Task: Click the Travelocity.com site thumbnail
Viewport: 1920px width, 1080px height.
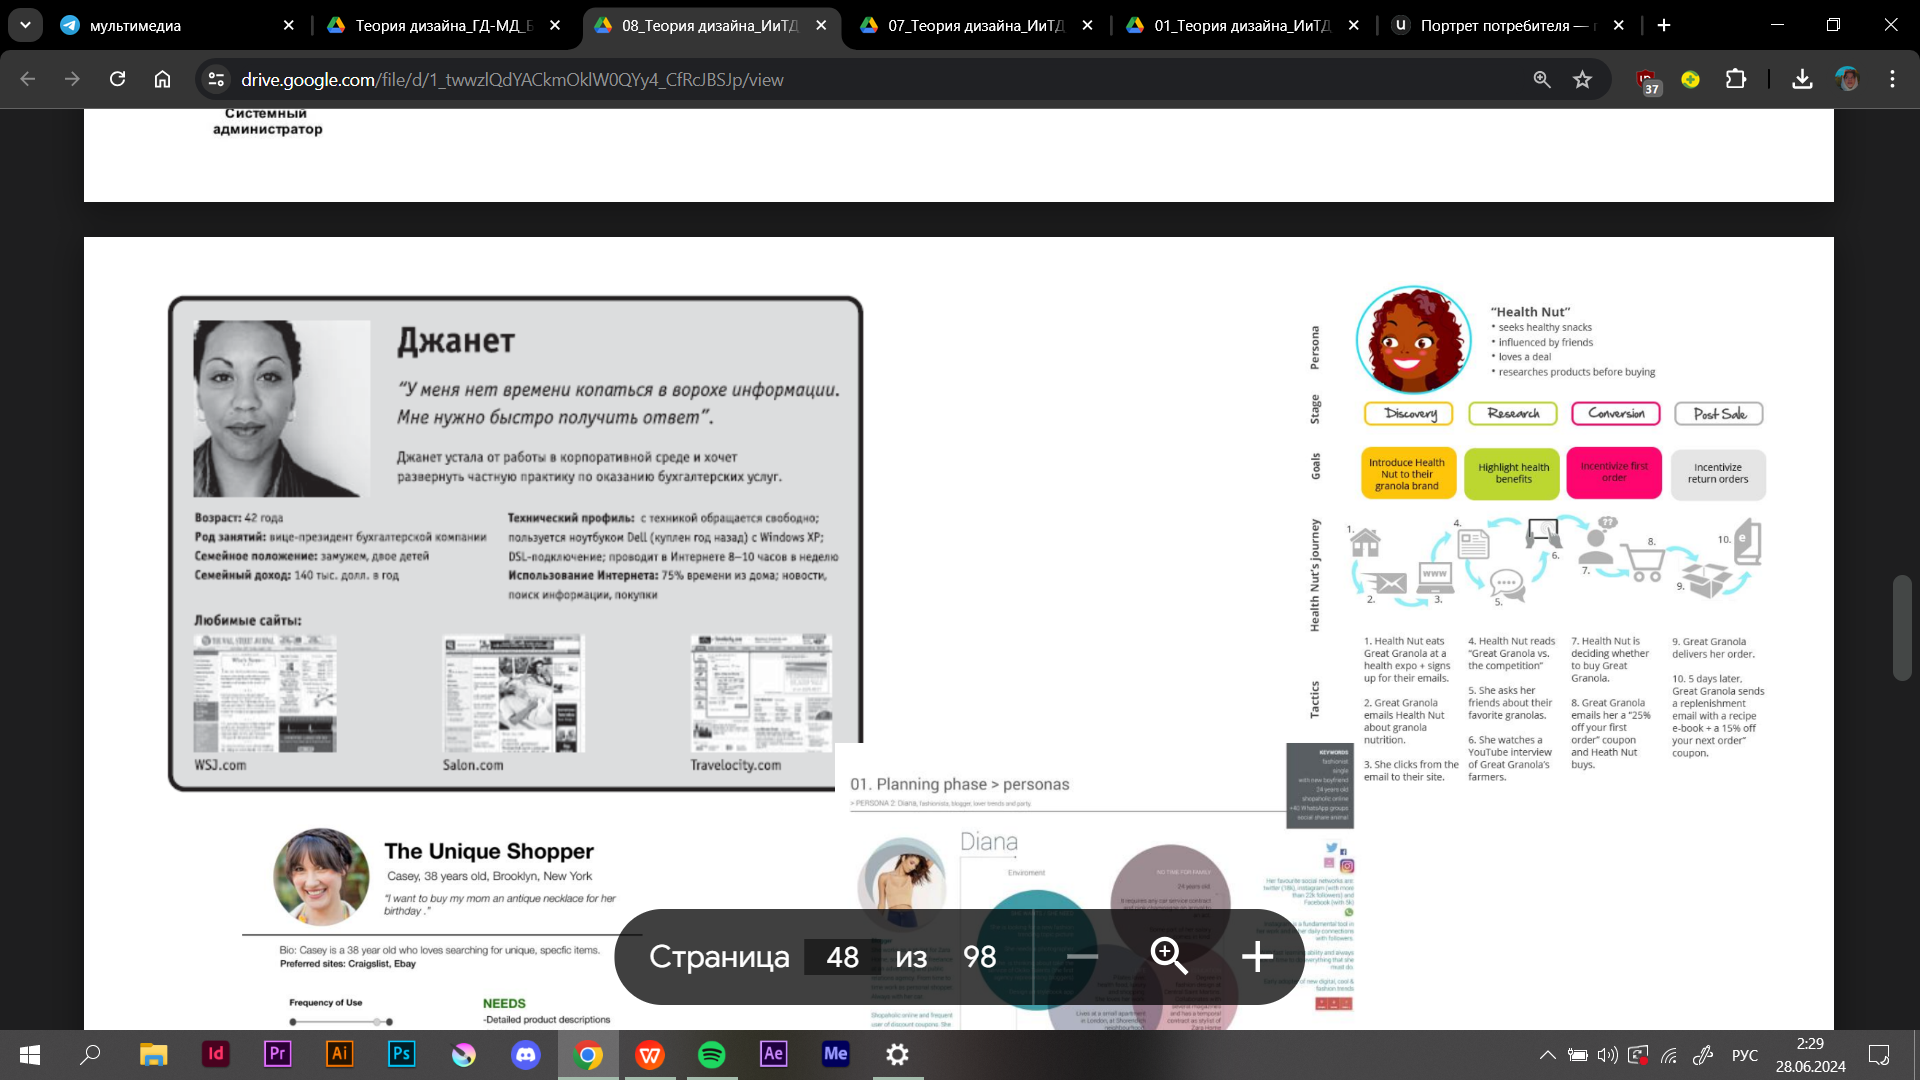Action: (761, 693)
